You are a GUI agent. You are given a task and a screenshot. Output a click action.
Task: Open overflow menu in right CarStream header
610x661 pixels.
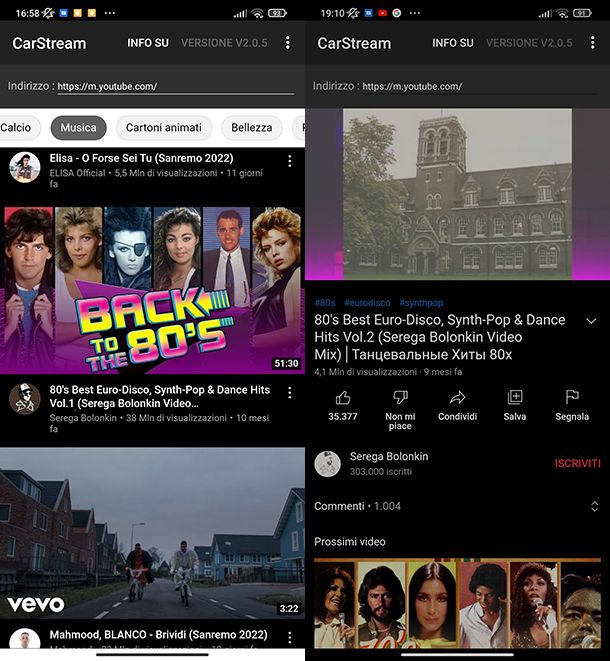point(592,43)
